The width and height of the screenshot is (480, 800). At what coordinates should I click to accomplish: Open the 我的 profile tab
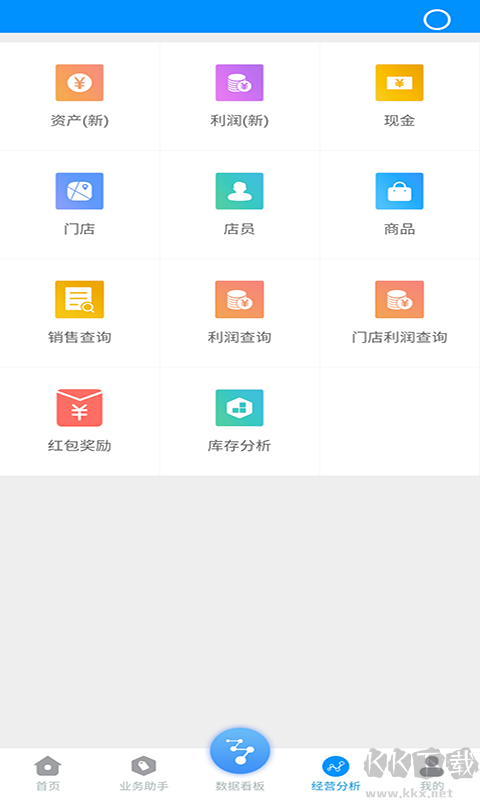click(432, 773)
